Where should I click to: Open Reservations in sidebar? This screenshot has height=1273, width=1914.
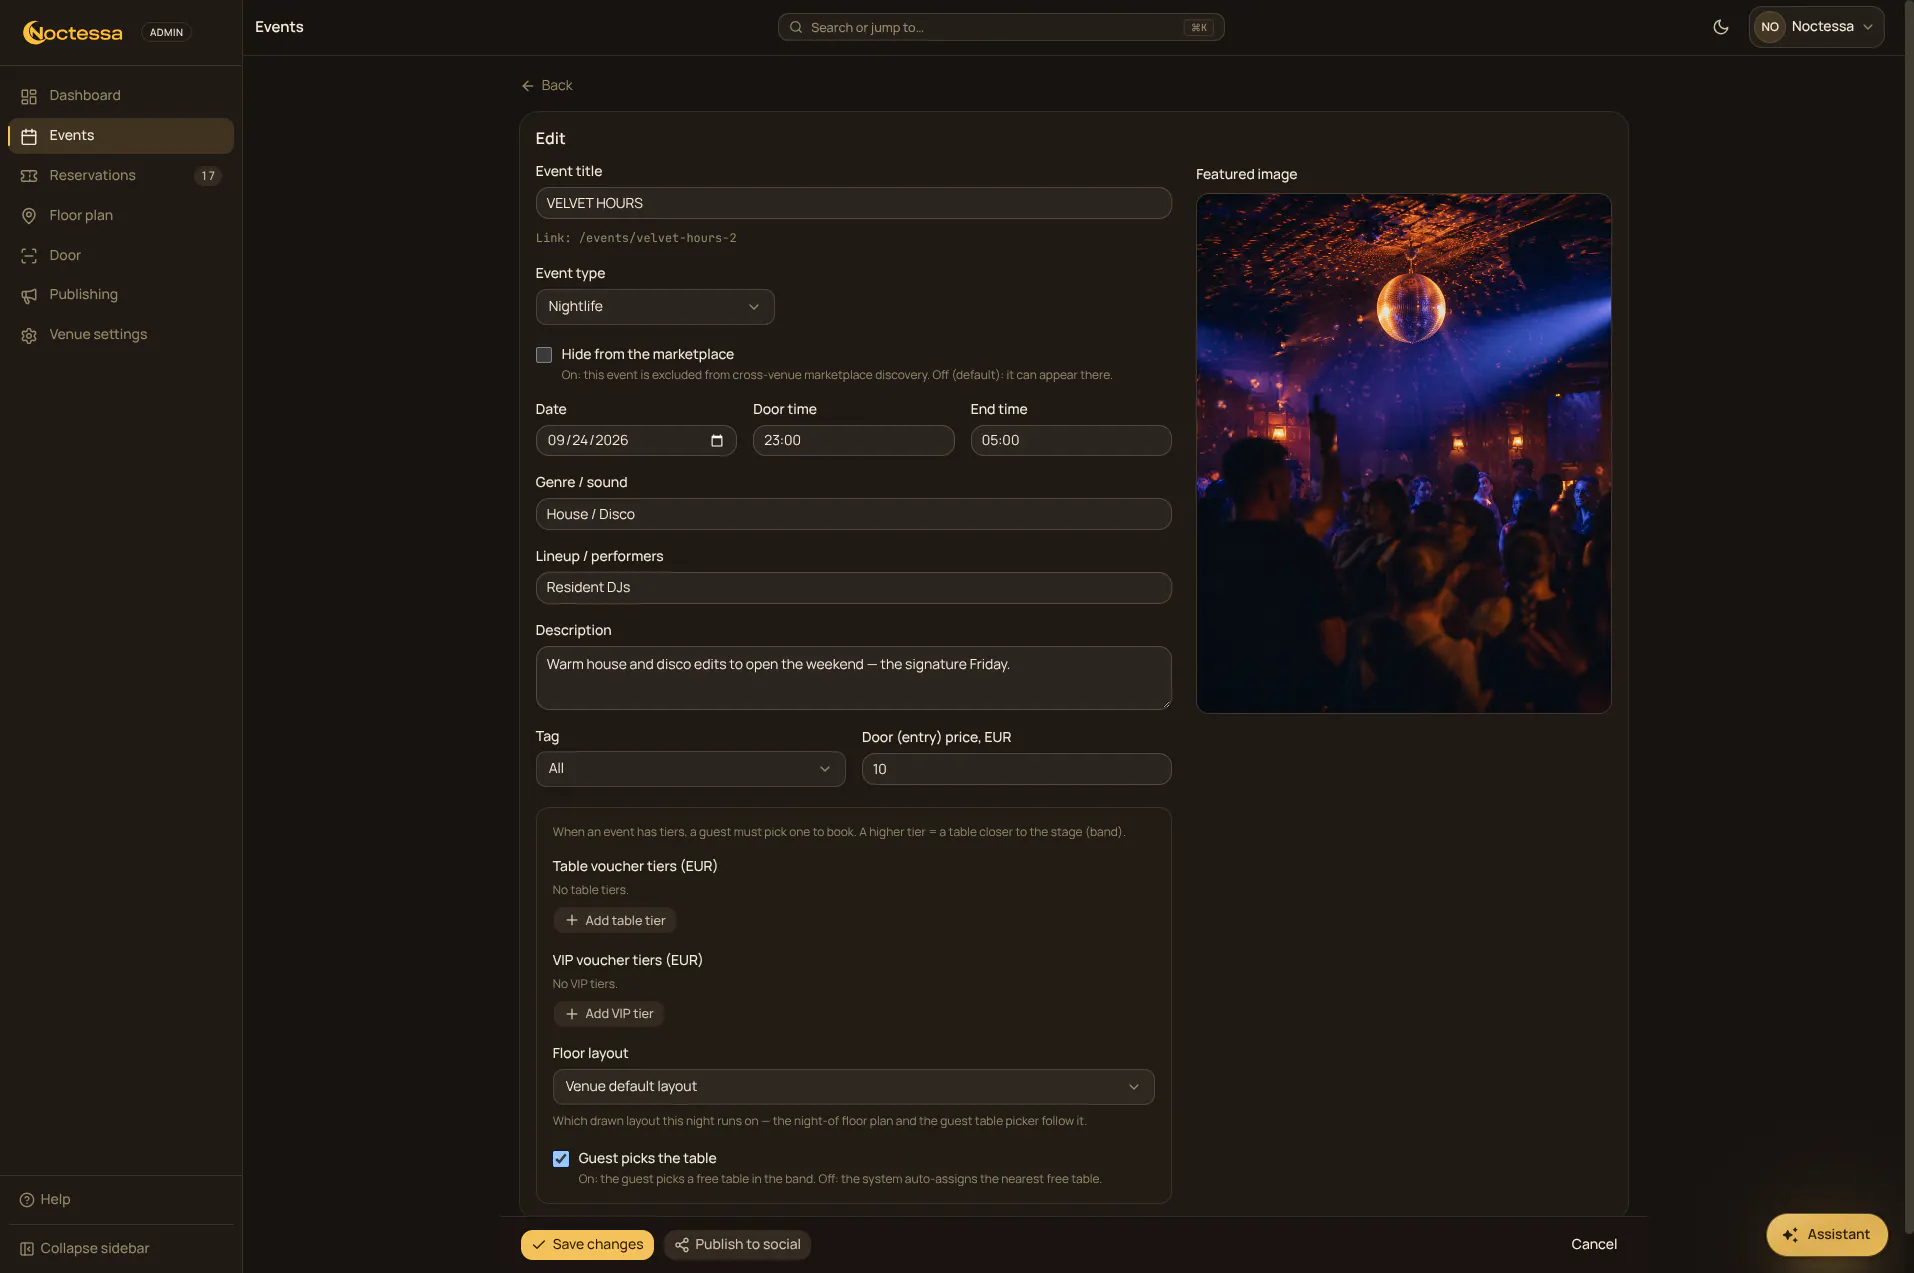[x=121, y=176]
